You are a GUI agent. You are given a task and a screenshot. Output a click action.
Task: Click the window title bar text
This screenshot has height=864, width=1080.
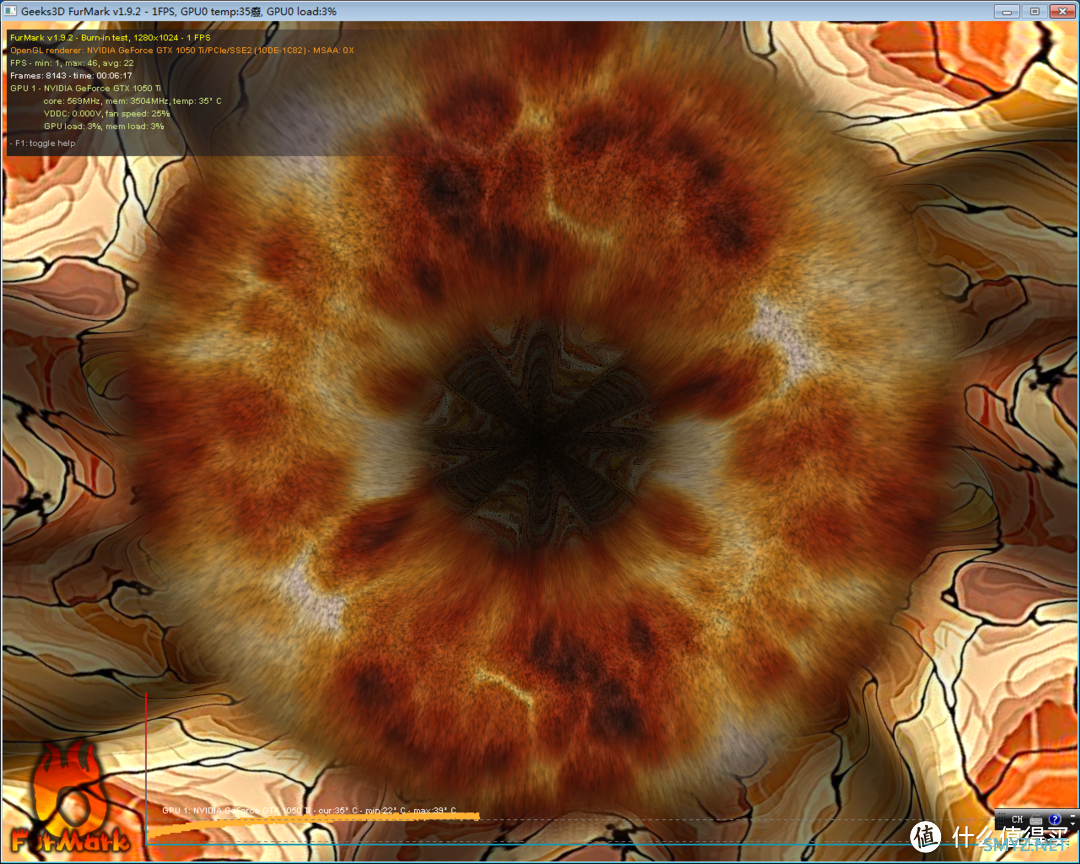(x=178, y=11)
